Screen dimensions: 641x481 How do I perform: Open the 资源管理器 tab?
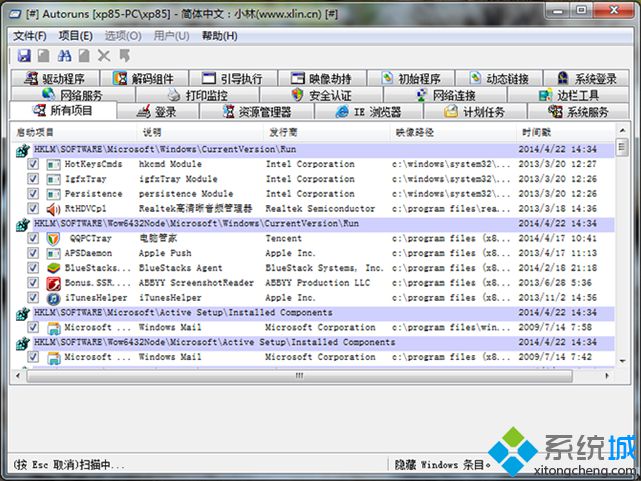pos(257,112)
